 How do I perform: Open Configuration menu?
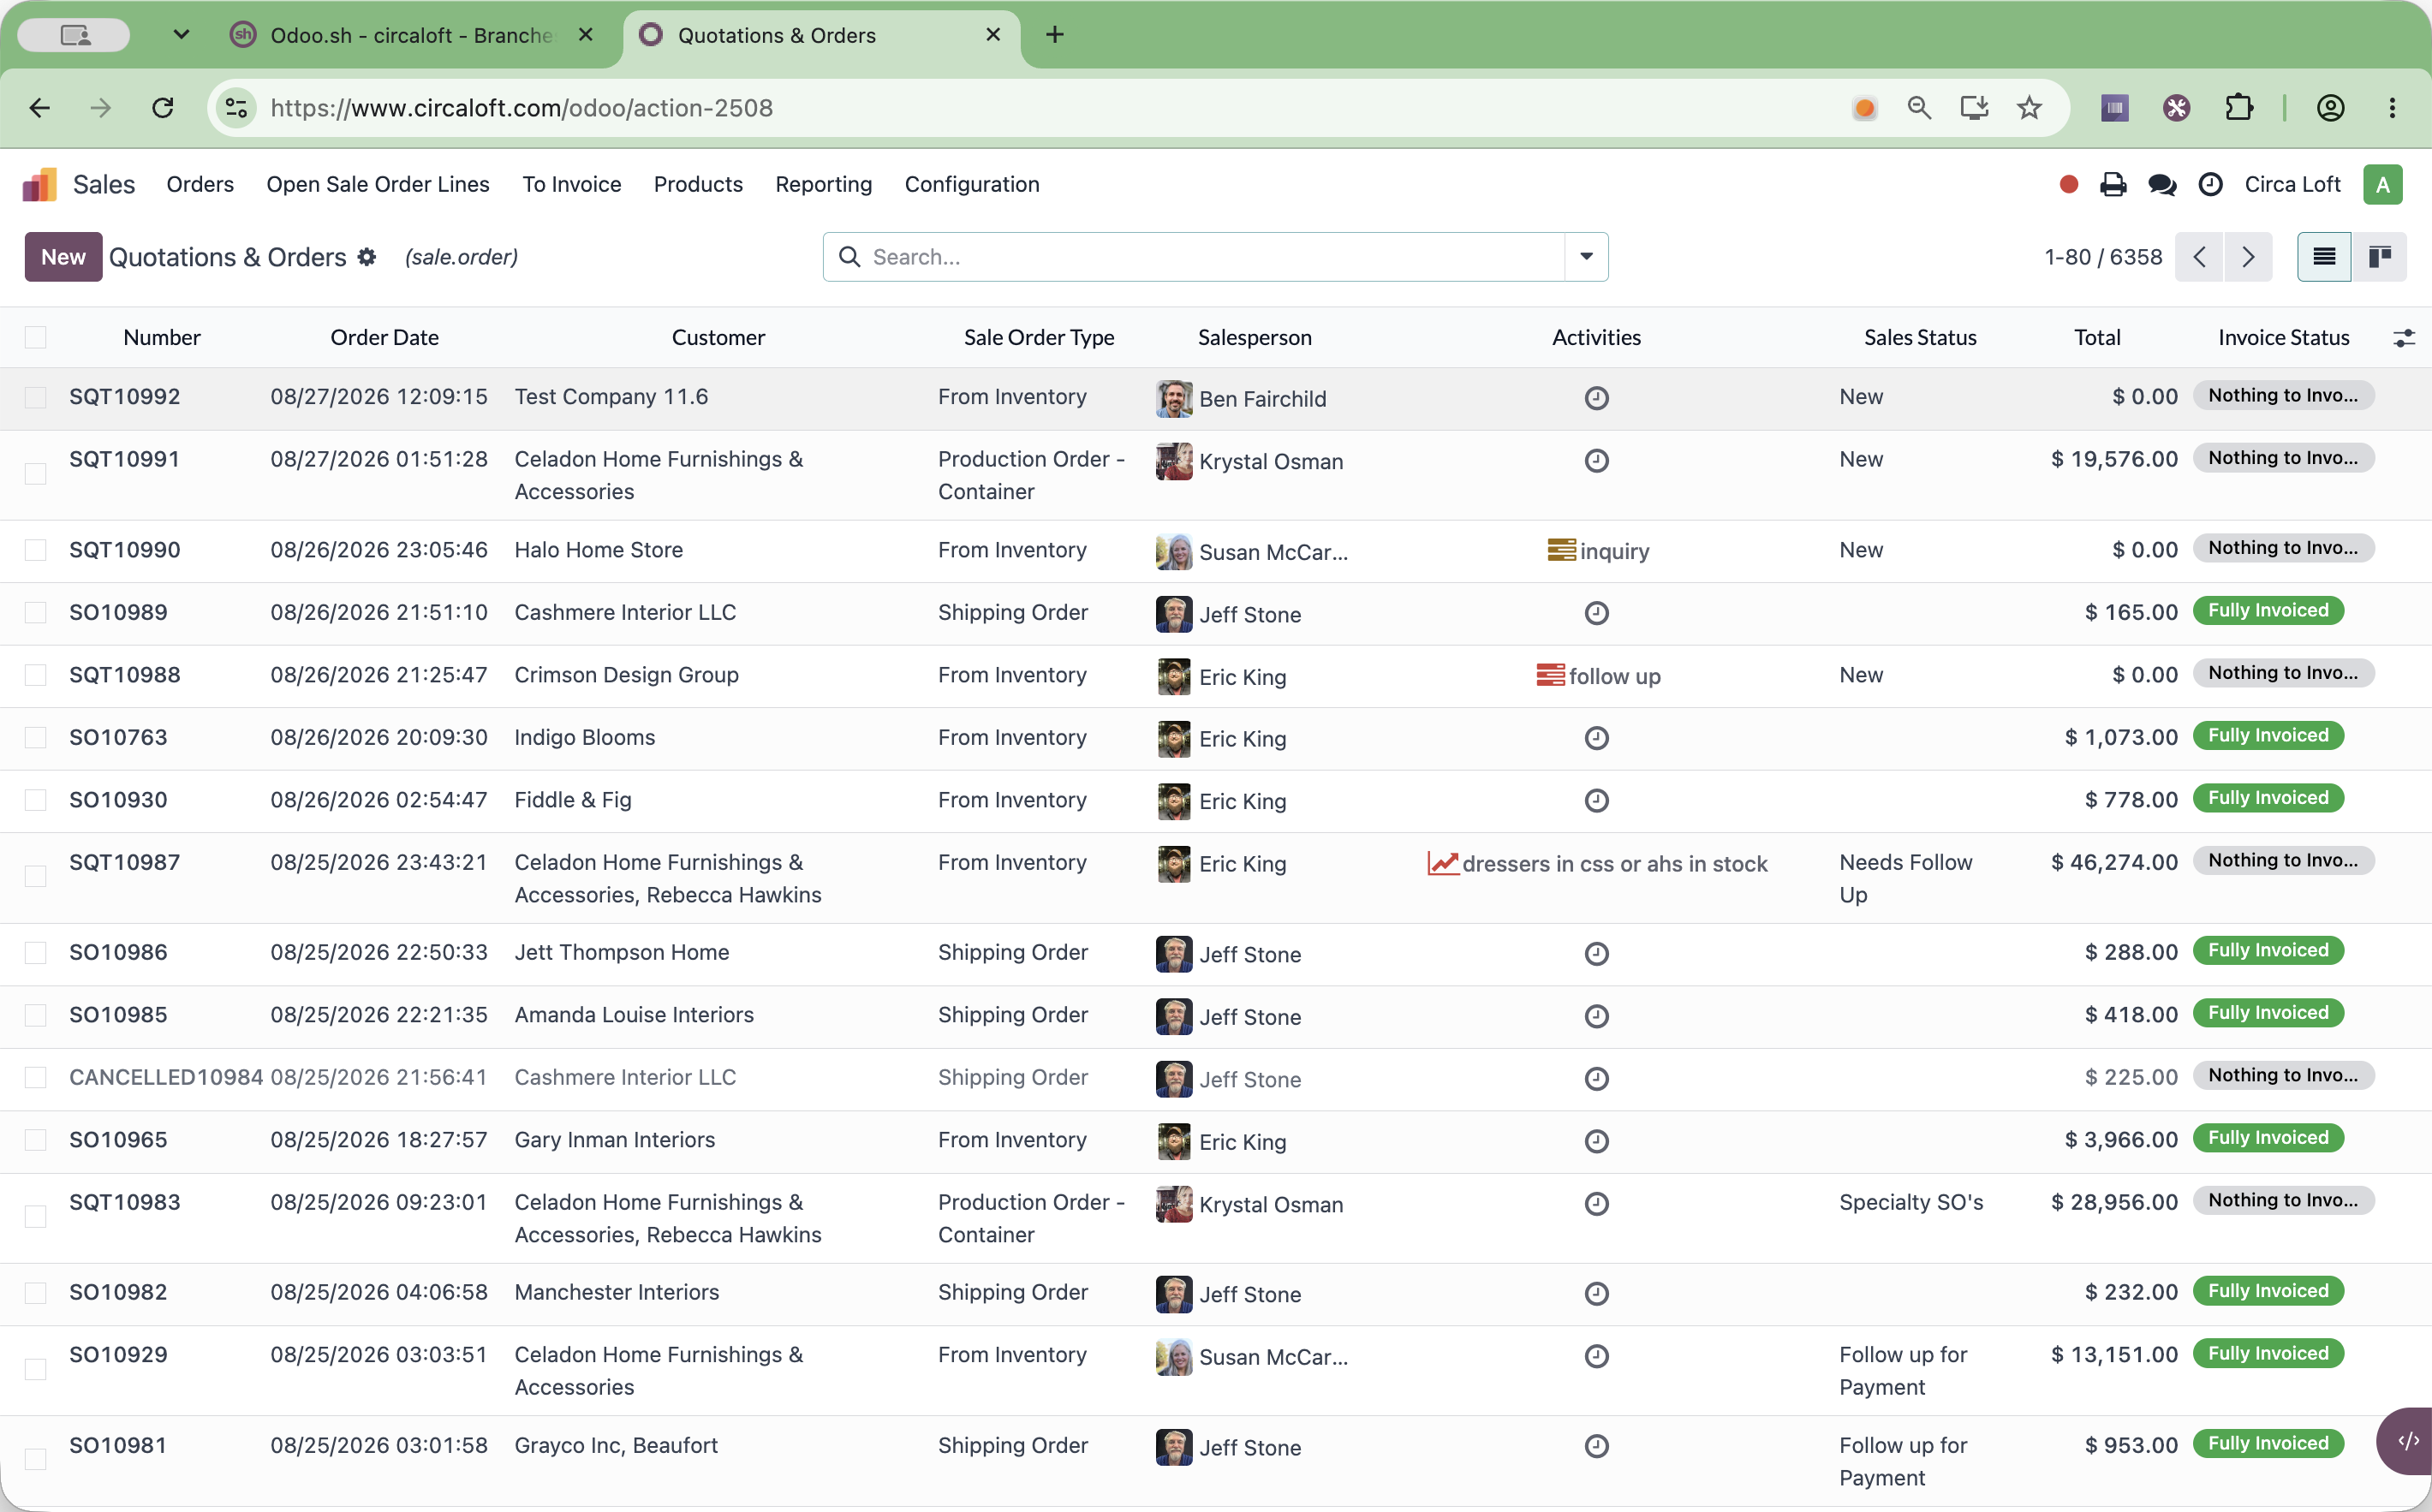pos(972,184)
